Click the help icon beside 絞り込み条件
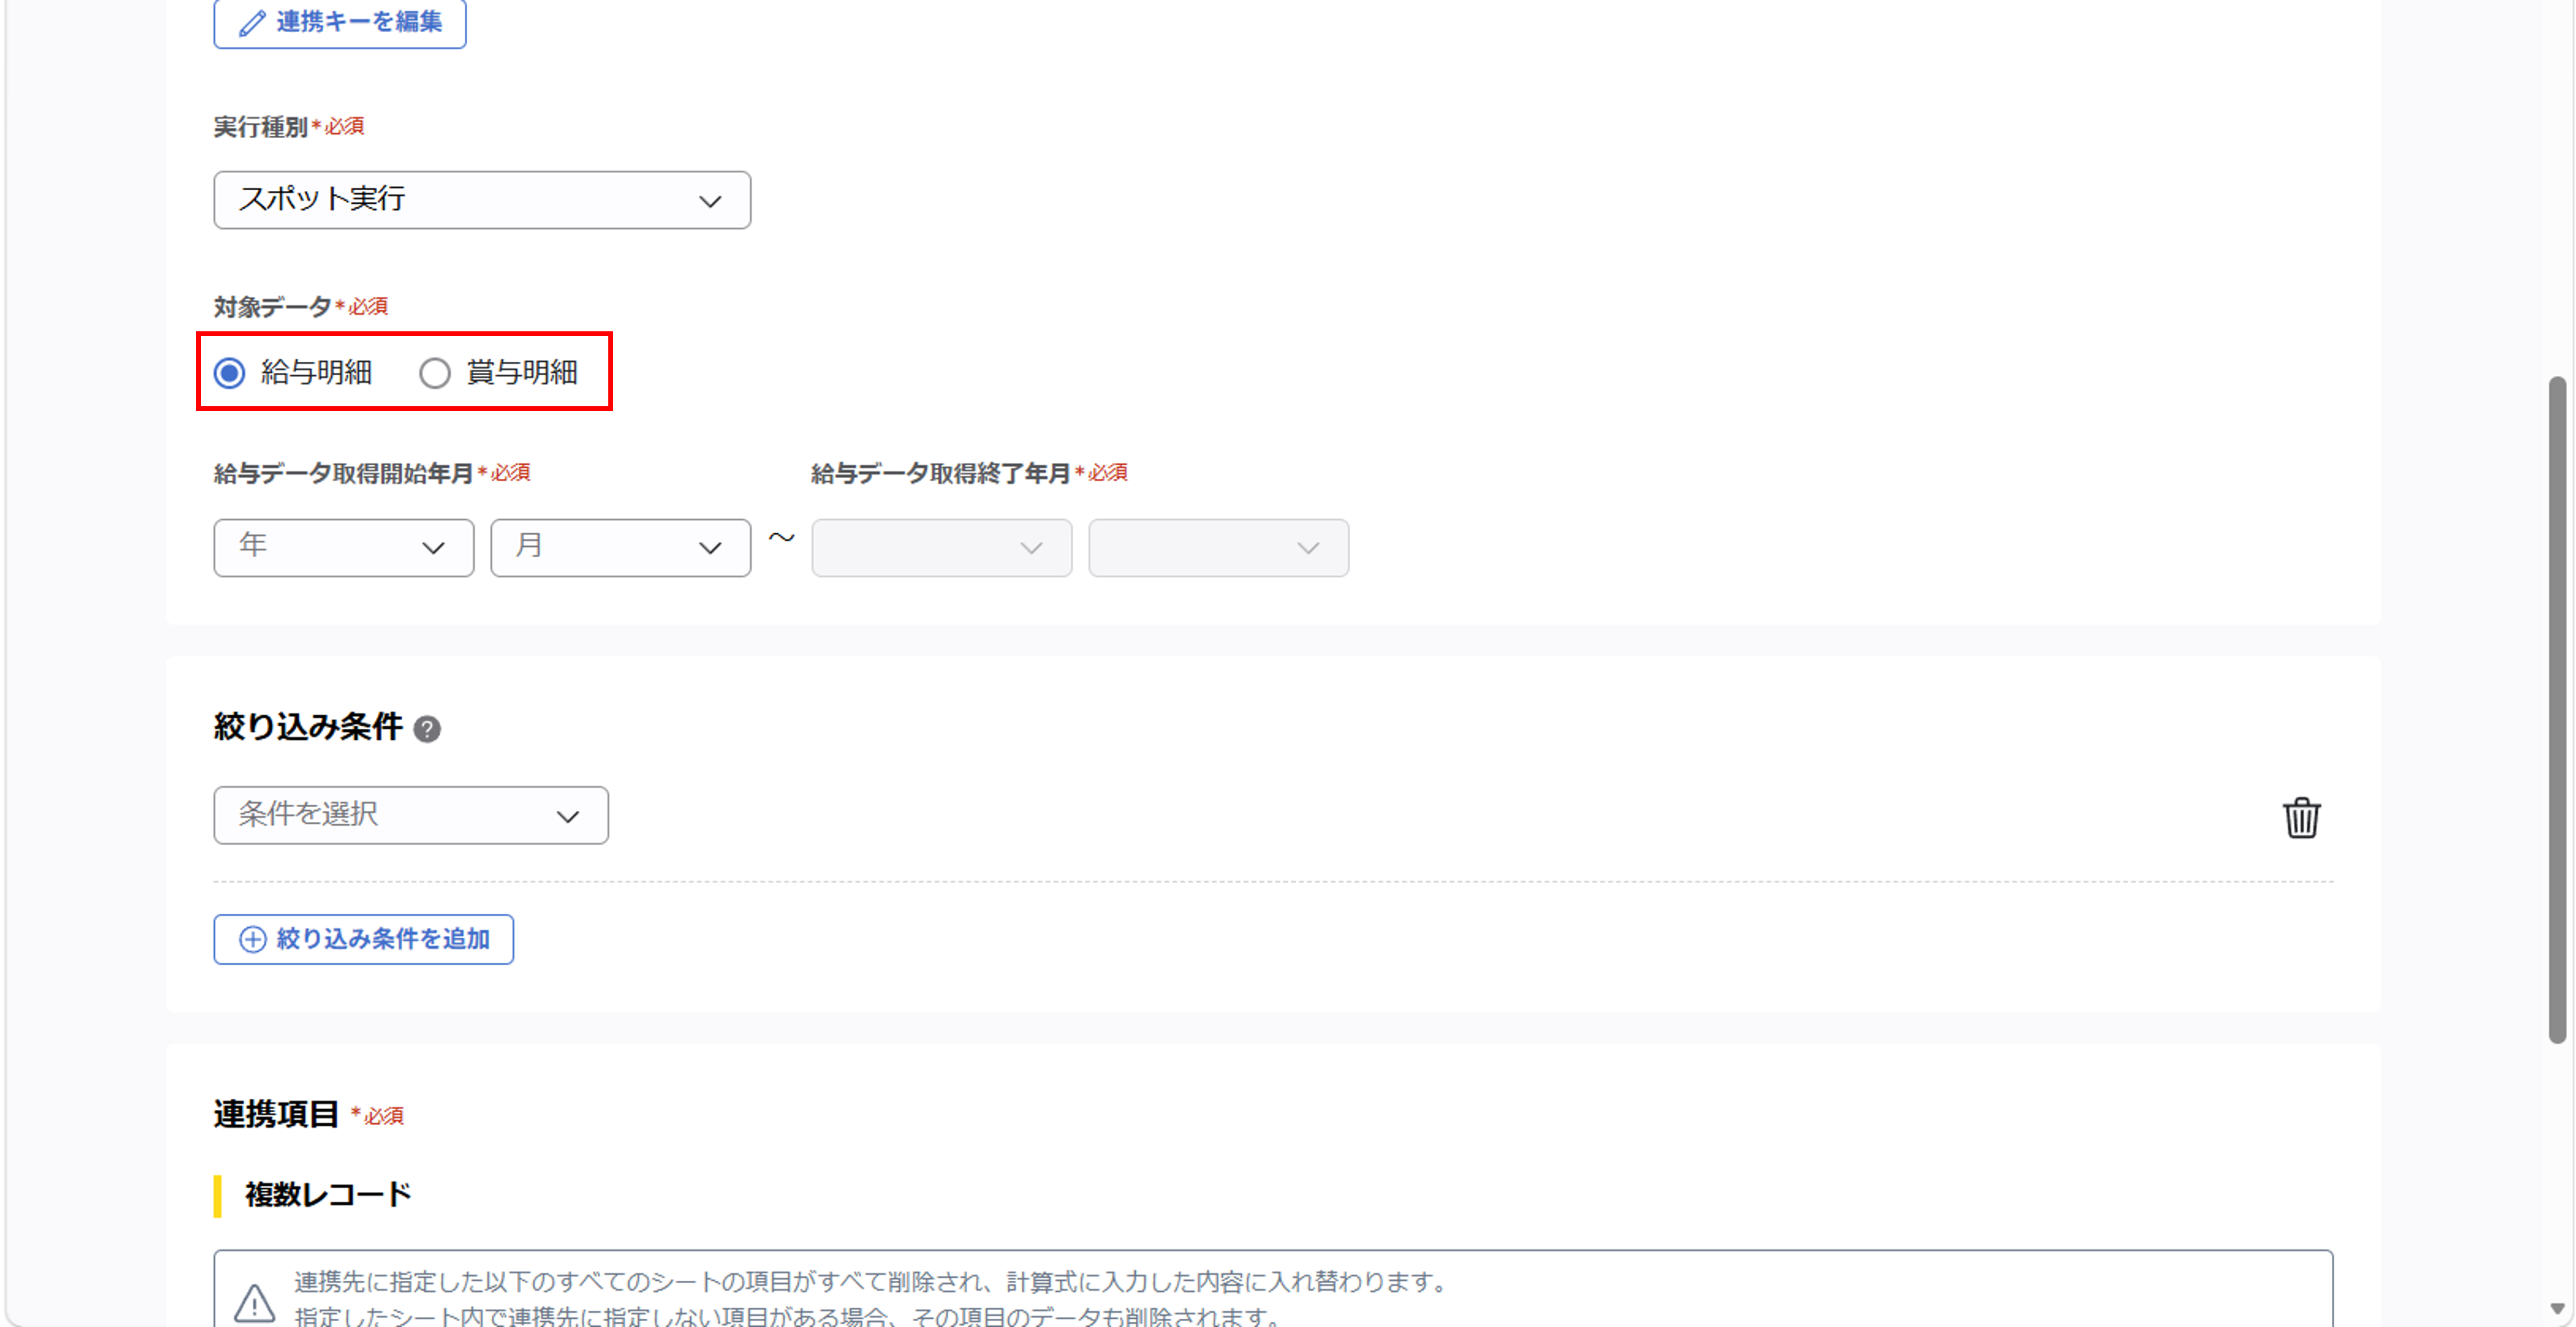Viewport: 2576px width, 1327px height. [x=427, y=729]
